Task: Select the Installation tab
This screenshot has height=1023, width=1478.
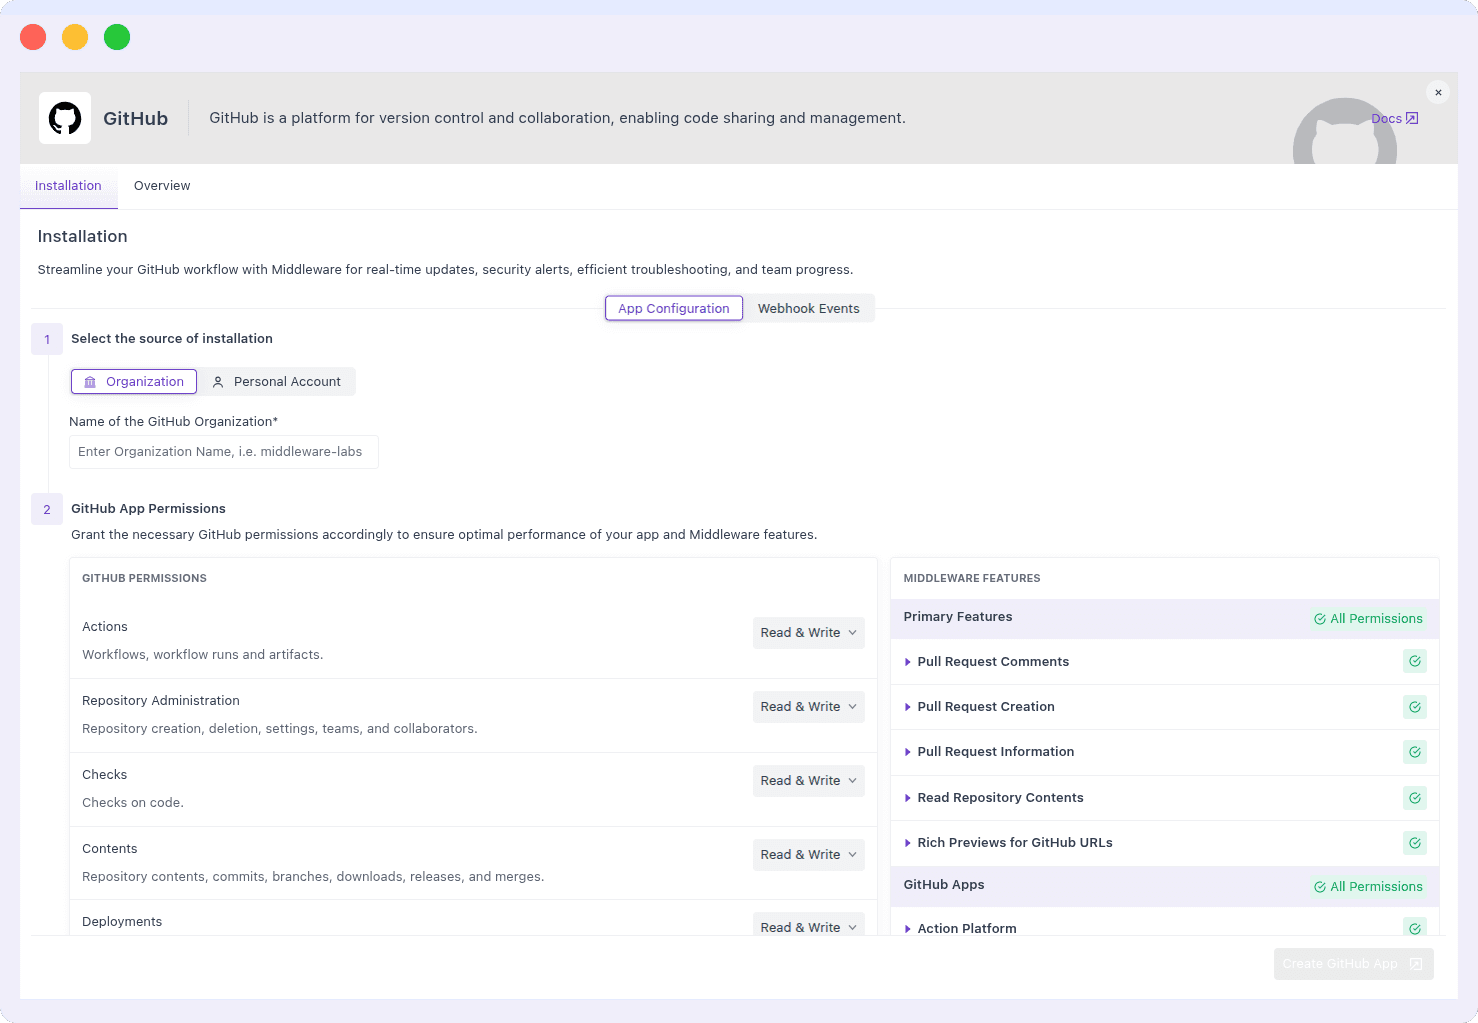Action: (x=68, y=186)
